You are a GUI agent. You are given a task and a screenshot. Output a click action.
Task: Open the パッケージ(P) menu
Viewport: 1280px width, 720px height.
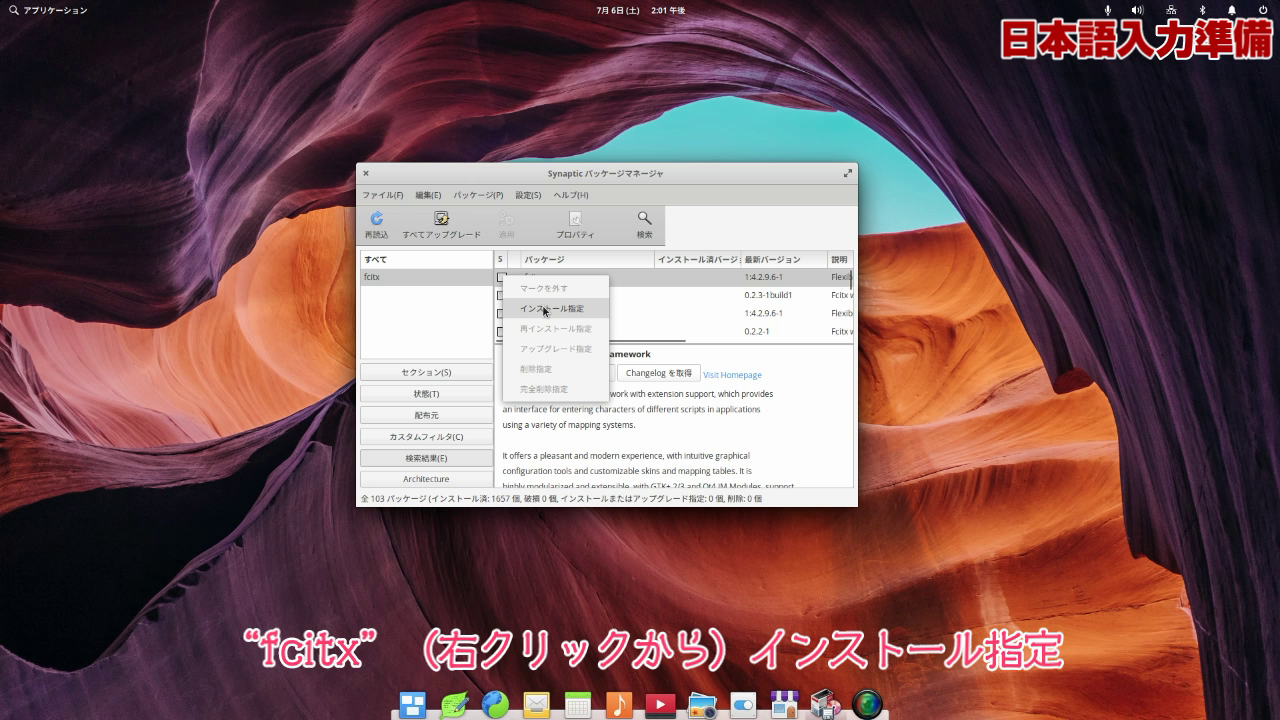click(478, 195)
